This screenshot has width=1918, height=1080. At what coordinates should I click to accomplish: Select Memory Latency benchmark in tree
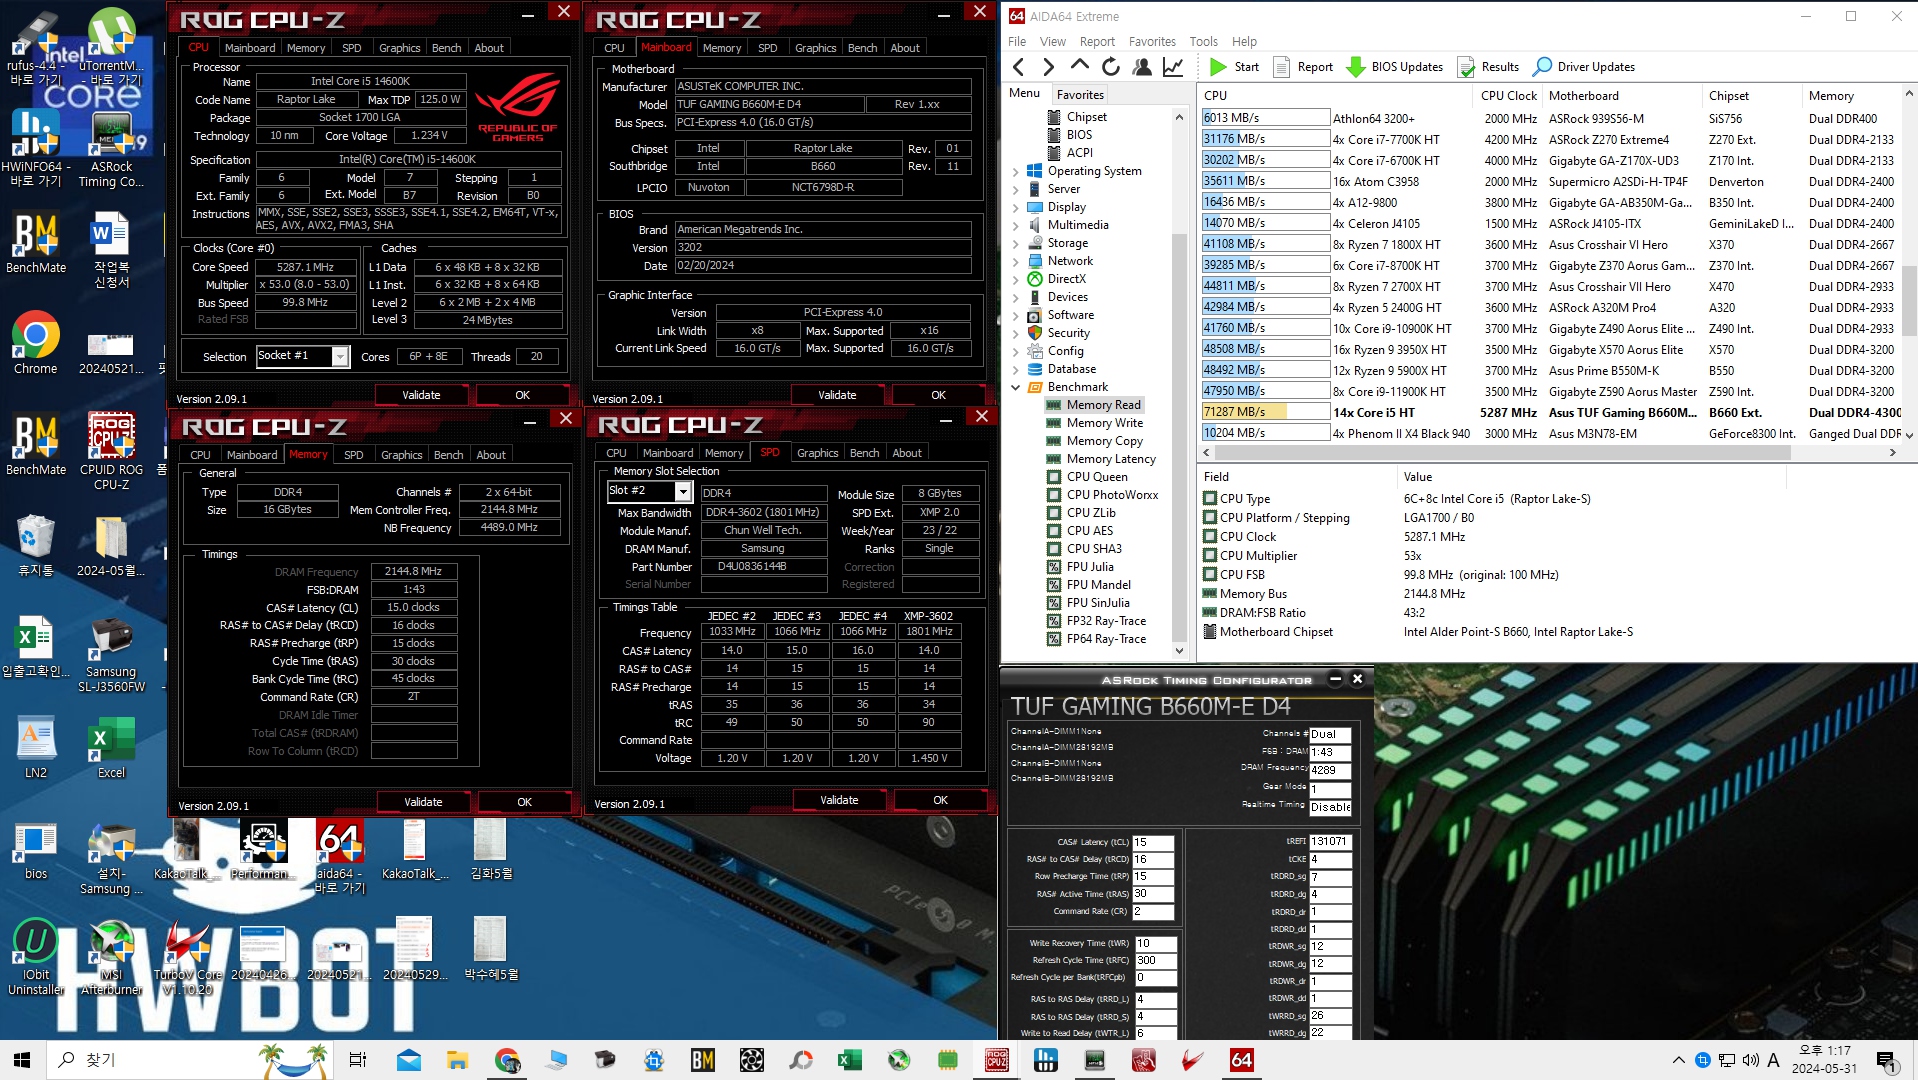[1110, 459]
